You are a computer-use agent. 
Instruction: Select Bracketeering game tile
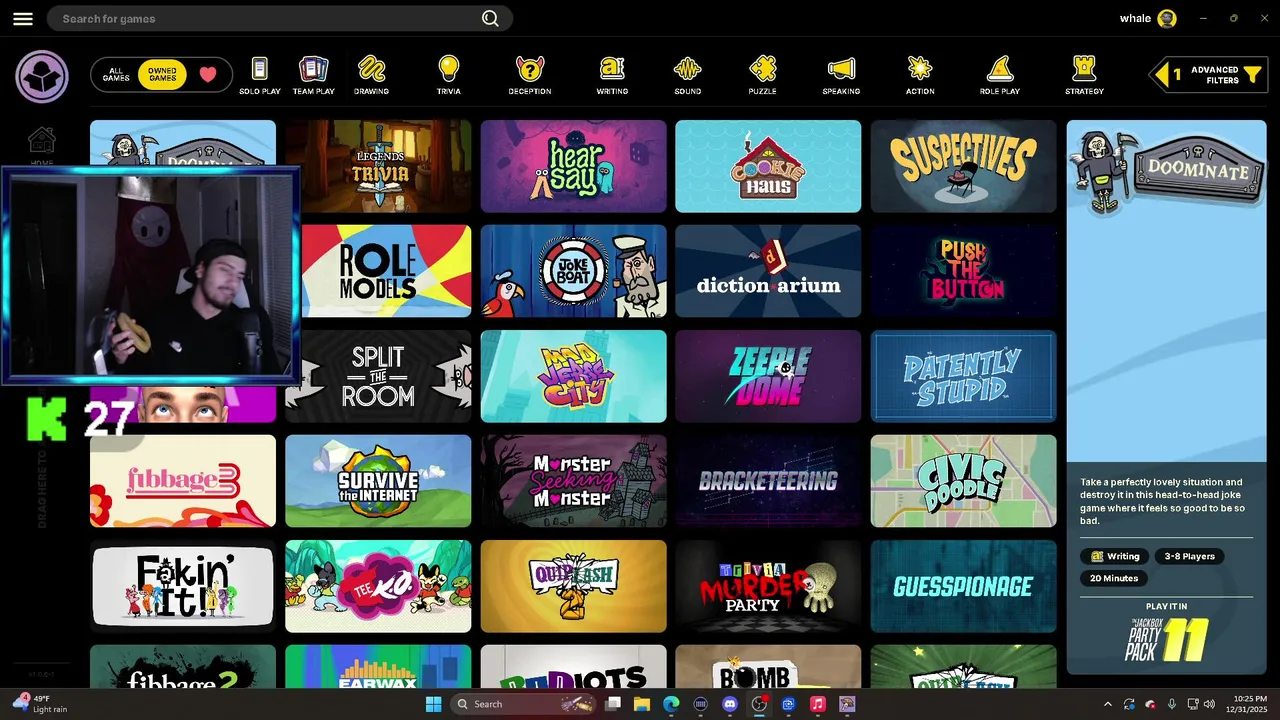(x=768, y=481)
